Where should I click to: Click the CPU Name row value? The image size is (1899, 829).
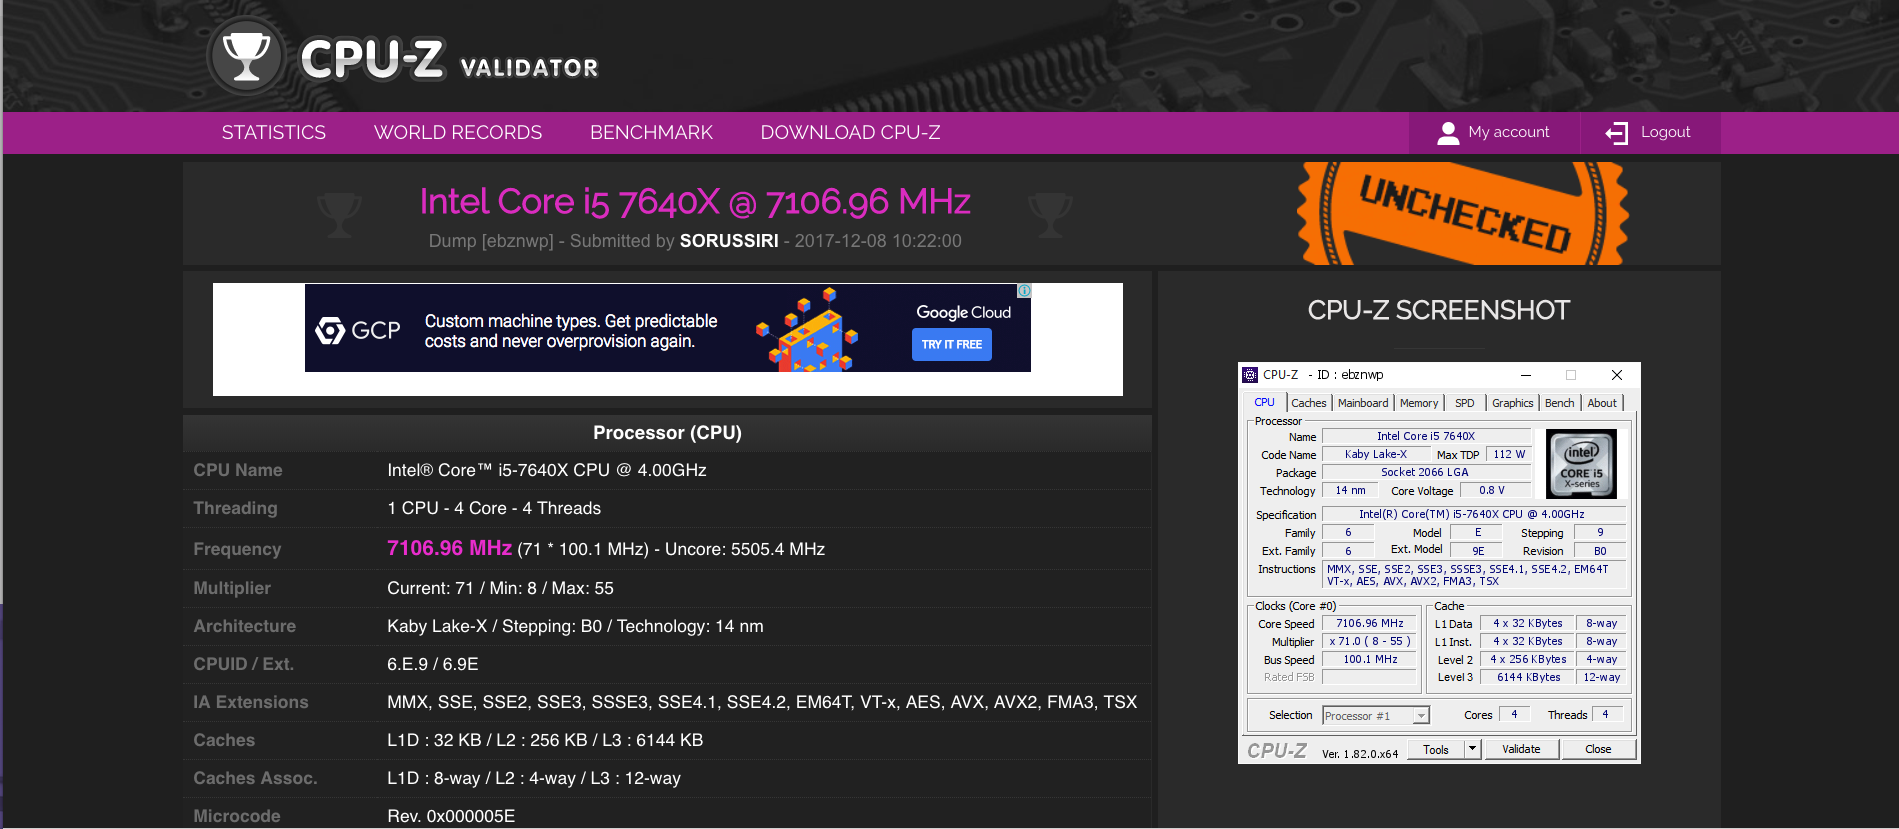(547, 470)
